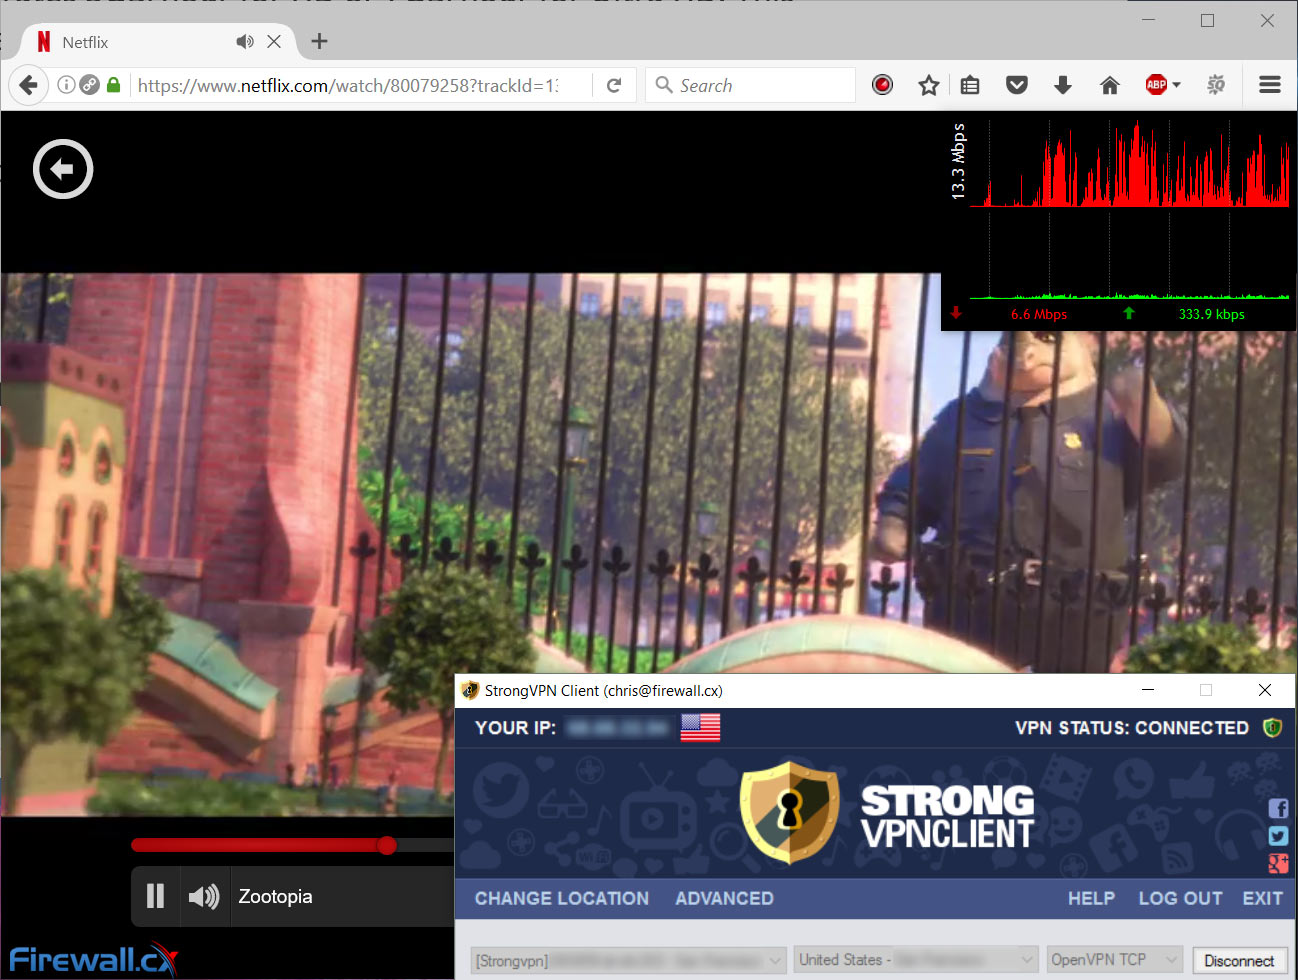Click the browser Search box
This screenshot has width=1298, height=980.
(751, 85)
